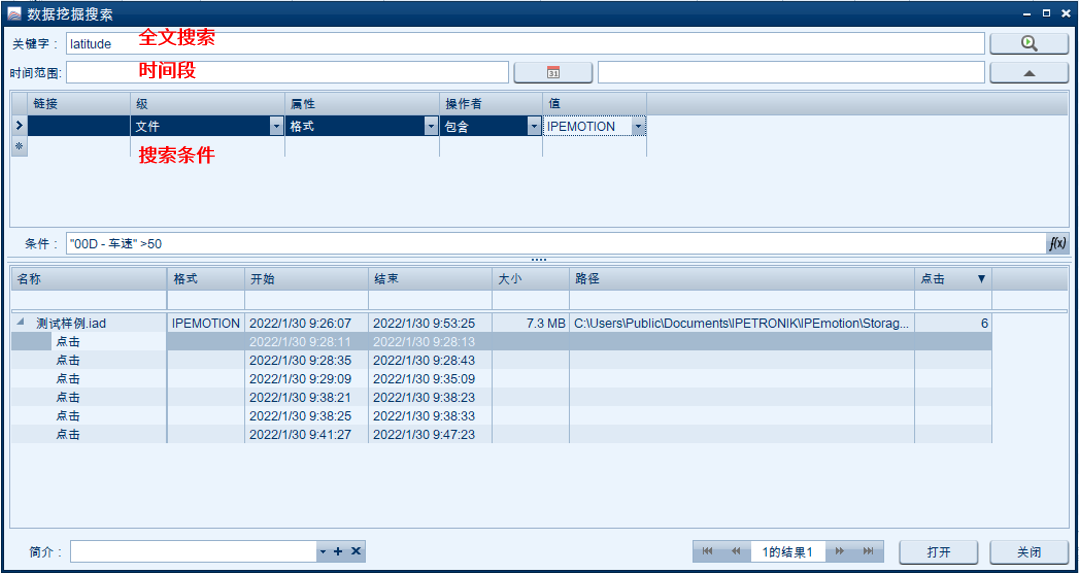Add a new profile with the plus icon
This screenshot has height=577, width=1081.
pos(338,551)
